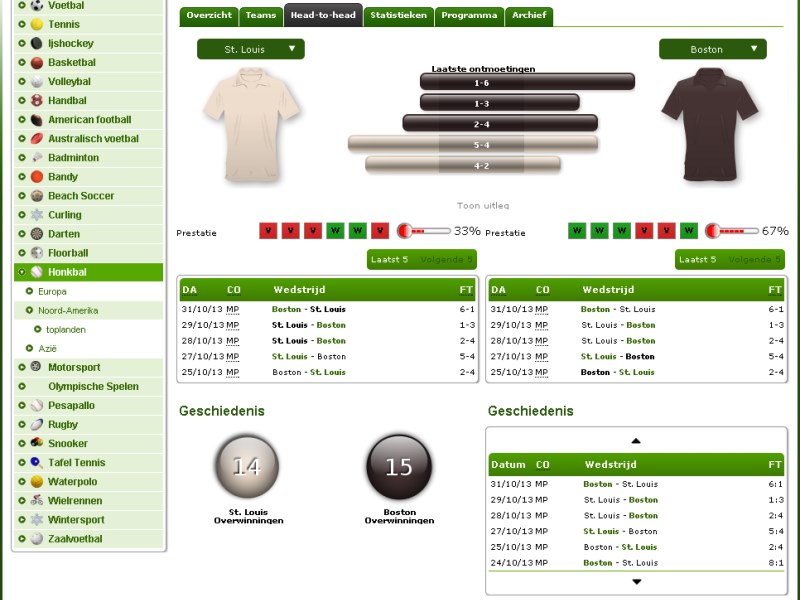Viewport: 800px width, 600px height.
Task: Open the 24/10/13 Boston - St. Louis match
Action: pyautogui.click(x=620, y=563)
